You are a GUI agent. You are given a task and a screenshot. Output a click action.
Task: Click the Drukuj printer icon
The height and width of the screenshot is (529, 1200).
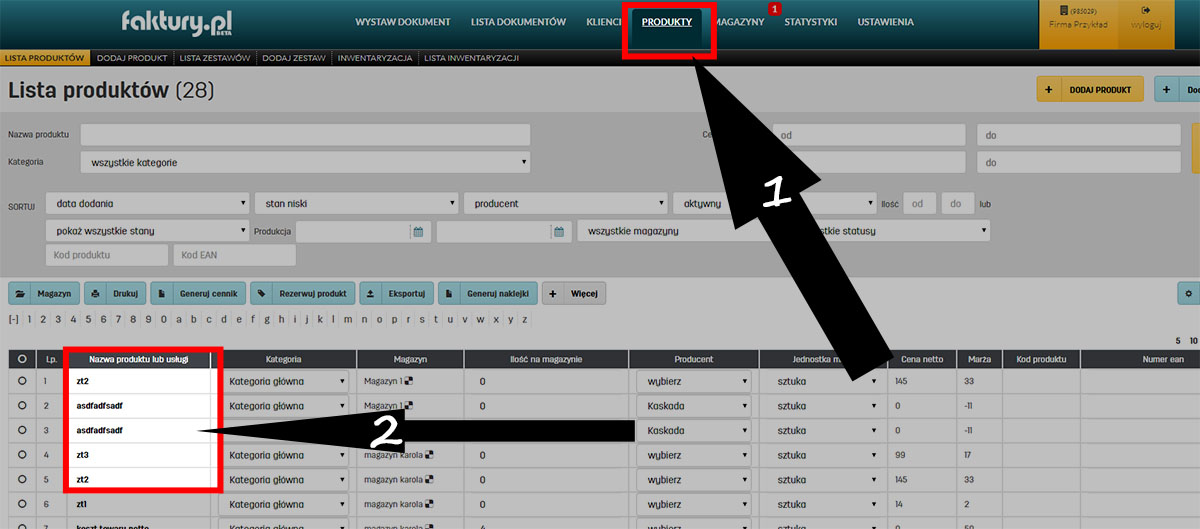coord(96,294)
